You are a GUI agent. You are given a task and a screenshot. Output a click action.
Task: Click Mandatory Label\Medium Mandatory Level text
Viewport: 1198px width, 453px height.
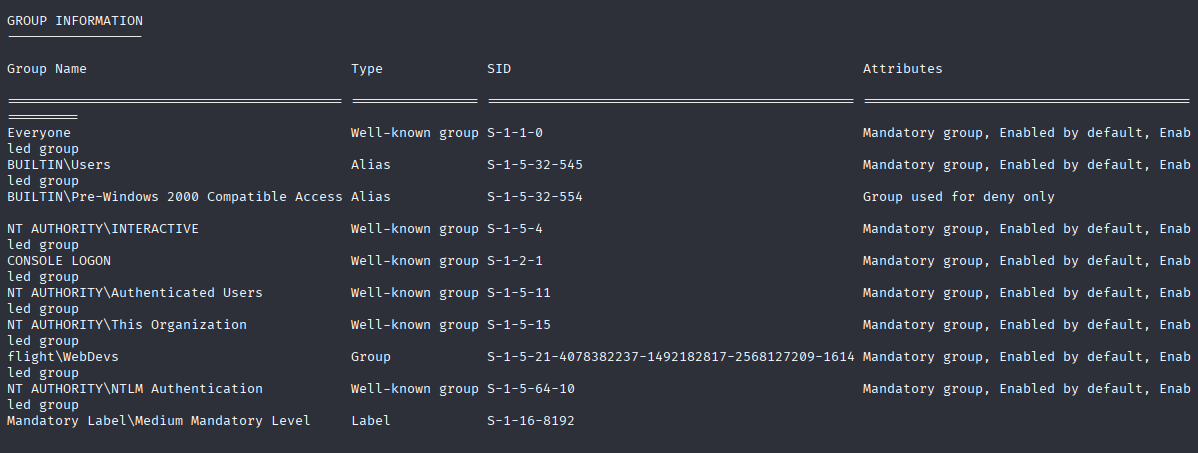click(159, 422)
